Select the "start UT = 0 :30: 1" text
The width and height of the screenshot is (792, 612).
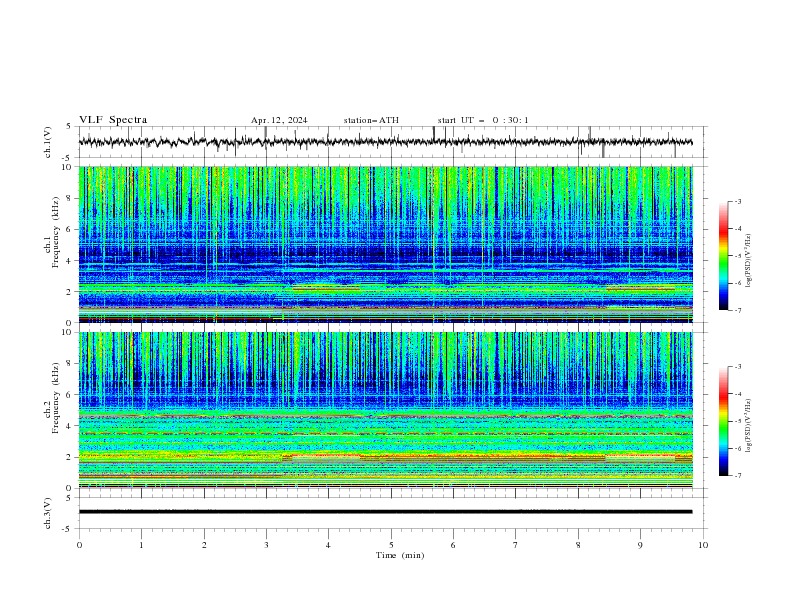click(x=483, y=120)
